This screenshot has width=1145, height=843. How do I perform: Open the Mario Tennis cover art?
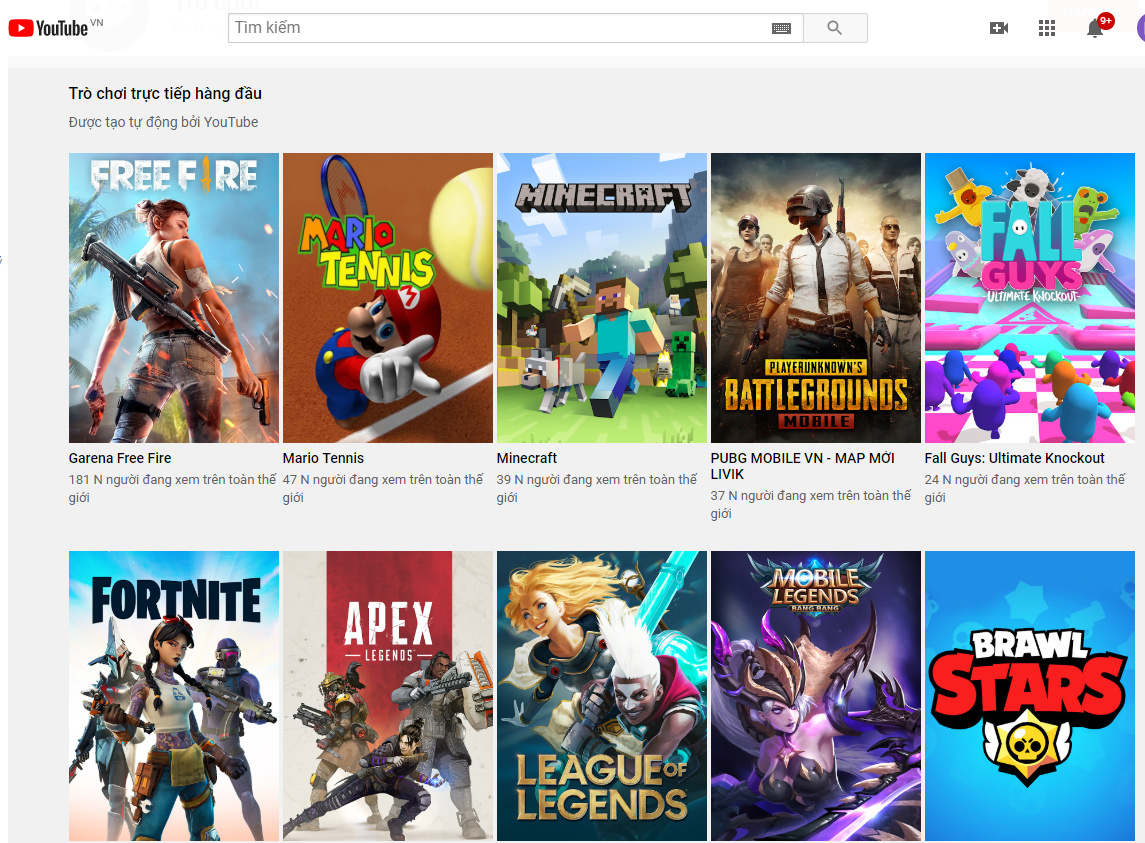point(388,297)
